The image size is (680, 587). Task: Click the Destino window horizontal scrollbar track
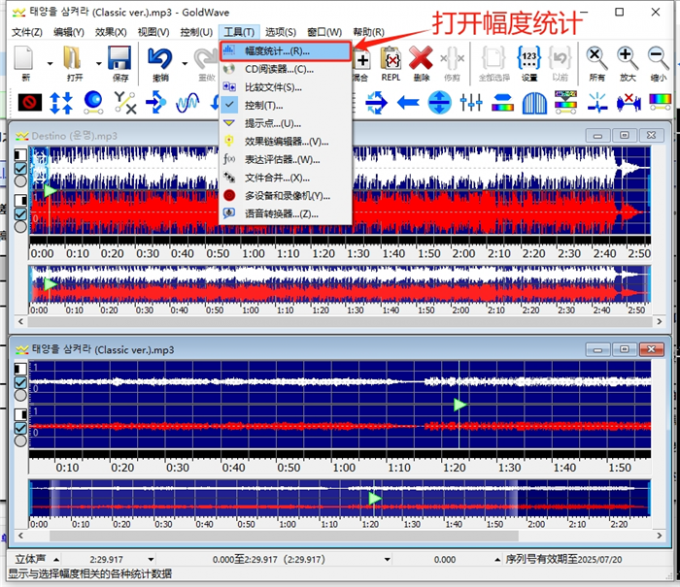click(x=340, y=322)
